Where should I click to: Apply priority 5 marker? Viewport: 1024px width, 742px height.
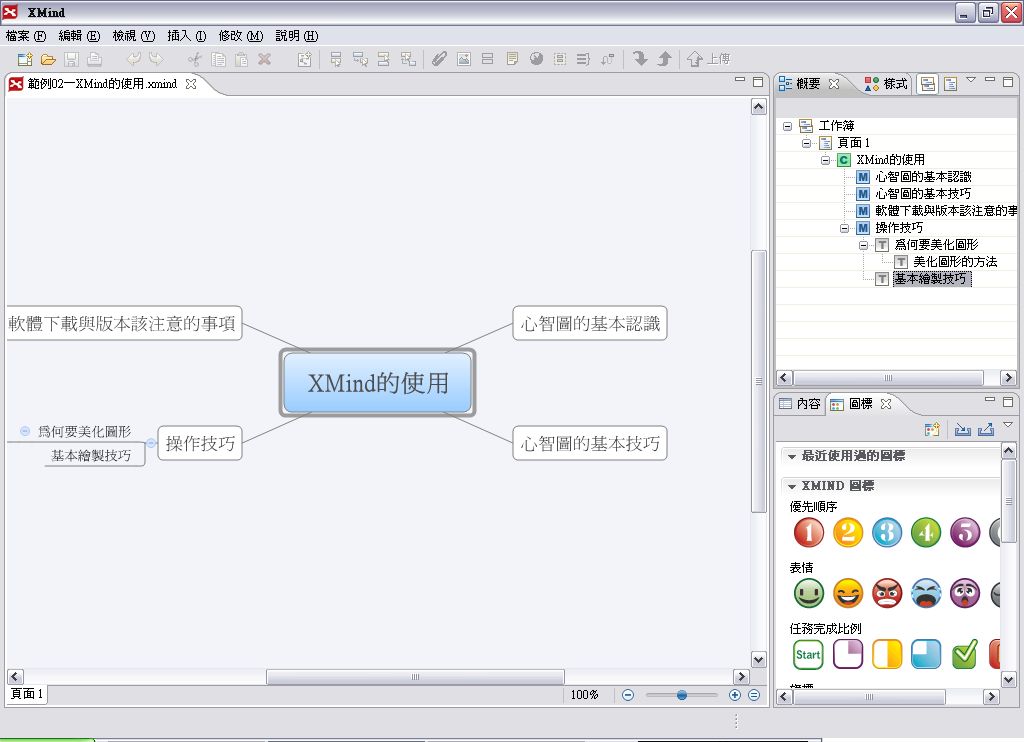[x=965, y=532]
